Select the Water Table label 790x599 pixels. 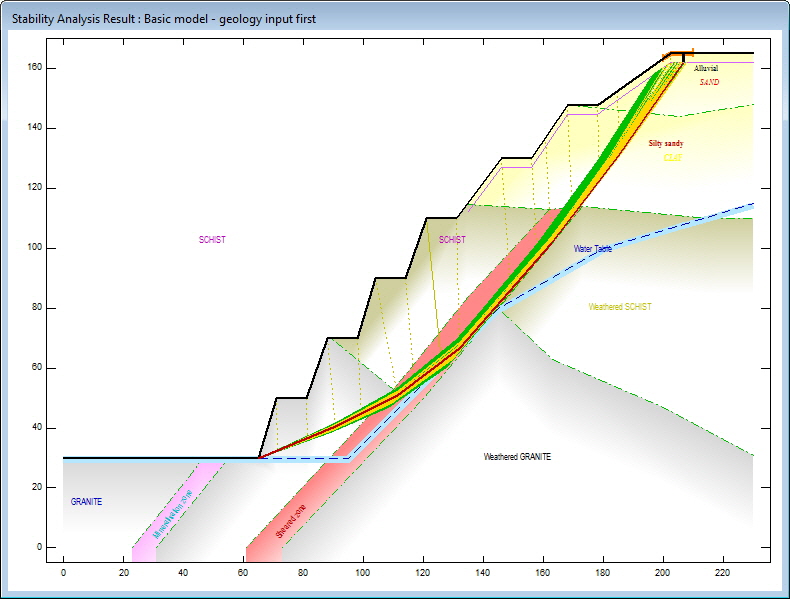click(x=593, y=249)
